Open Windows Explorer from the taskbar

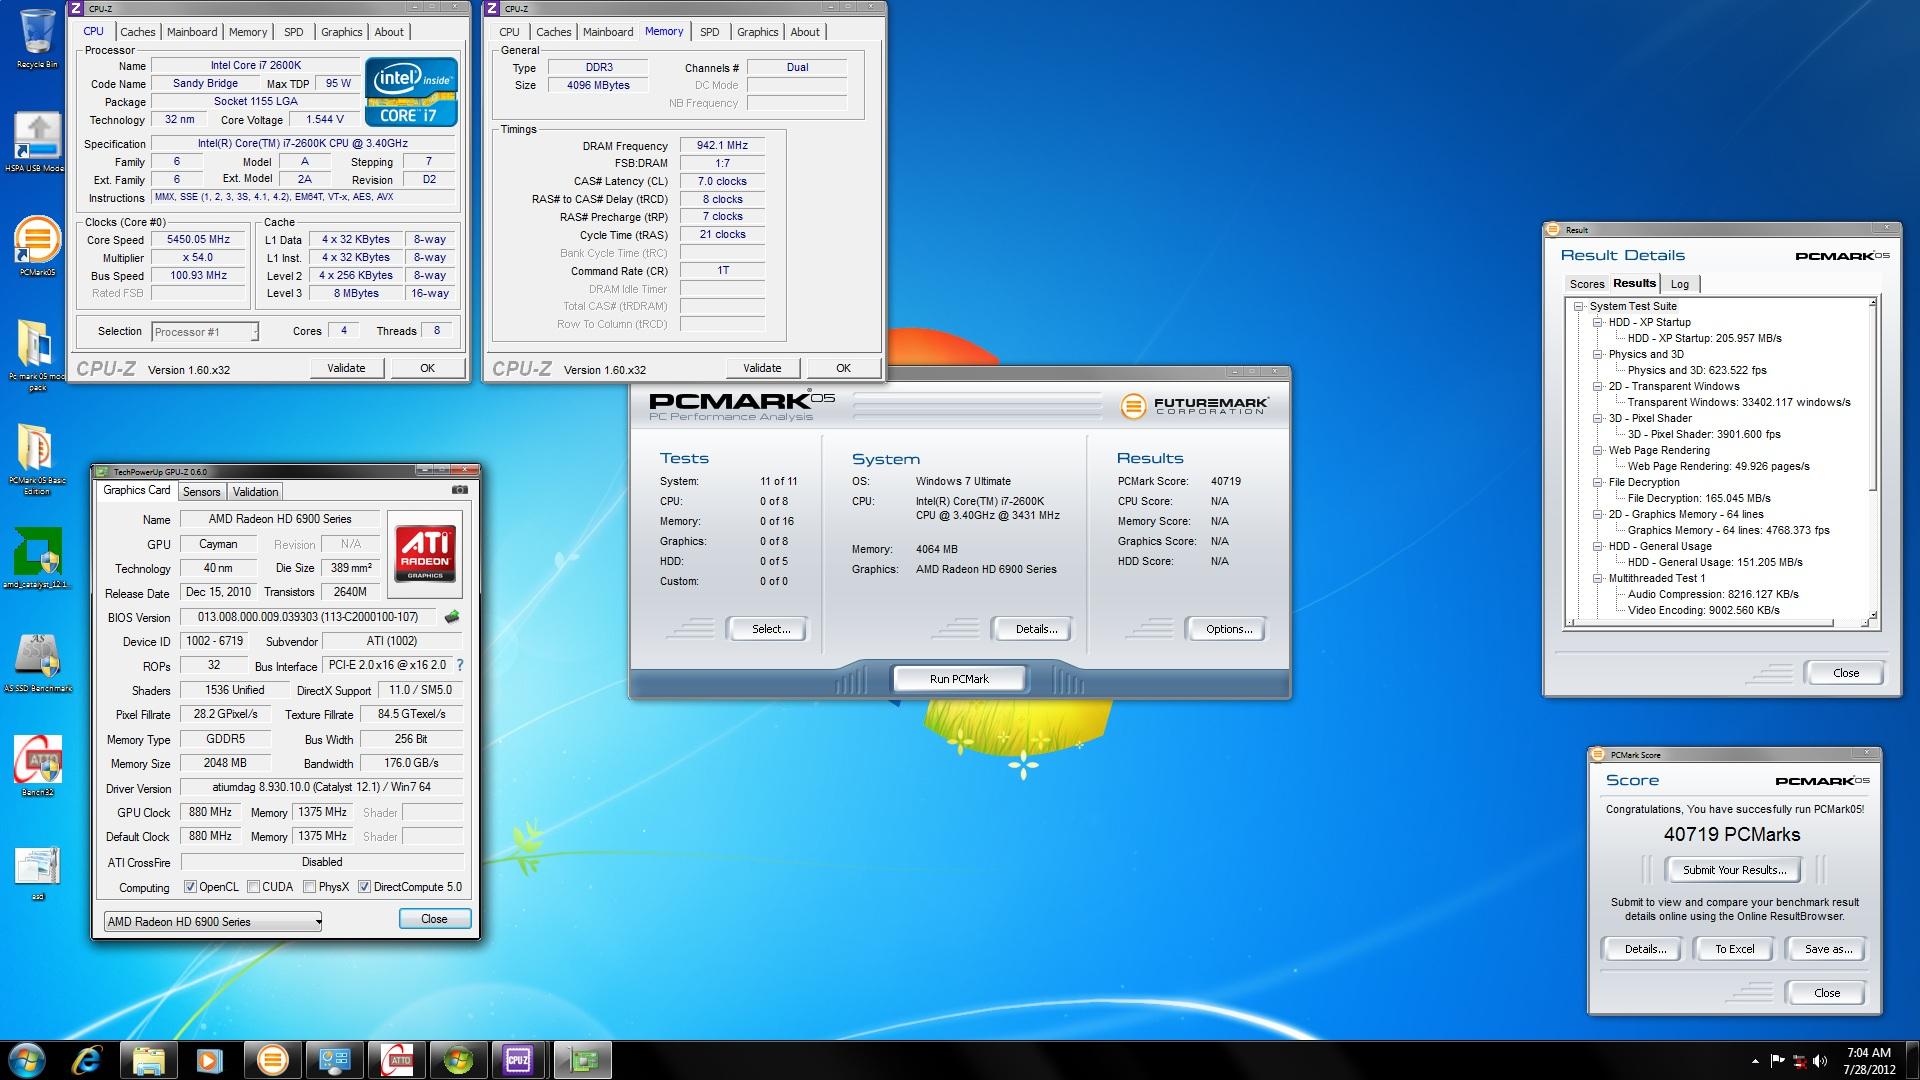click(x=148, y=1059)
